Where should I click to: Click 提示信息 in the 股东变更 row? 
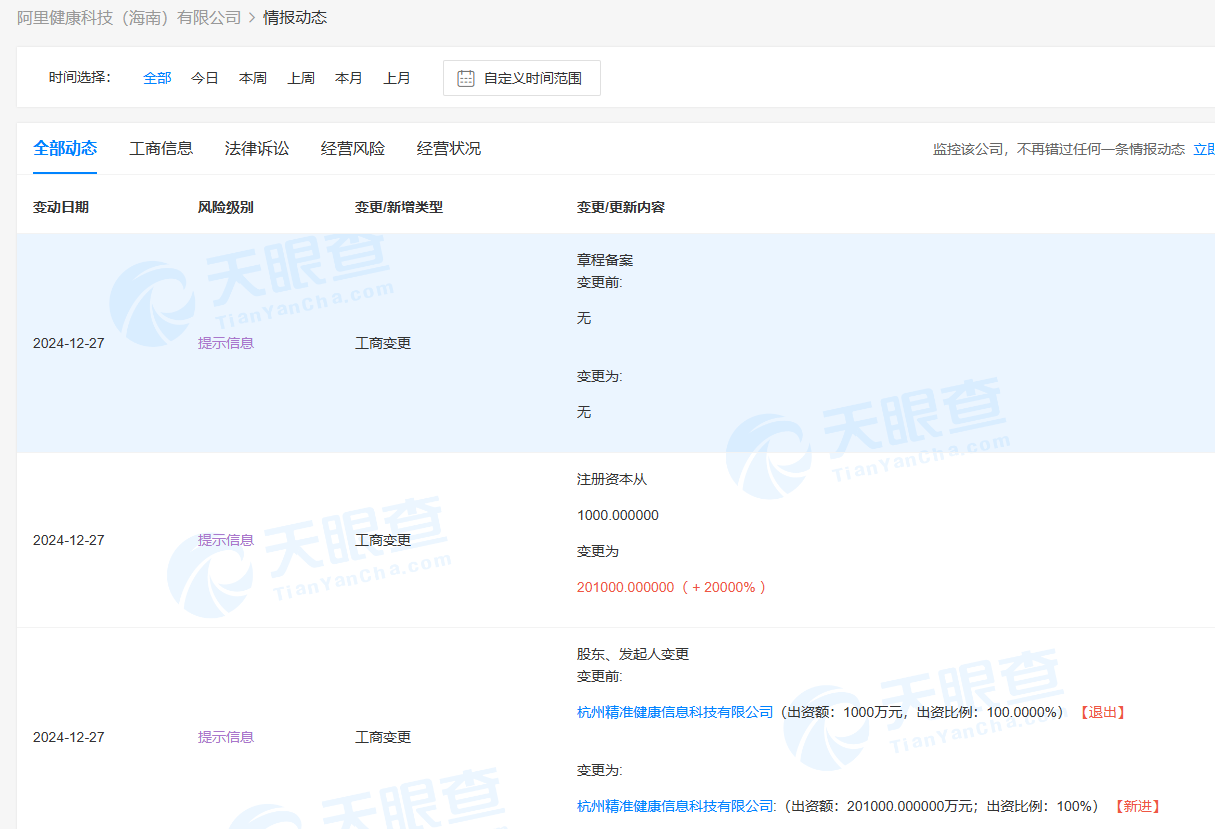pos(226,737)
